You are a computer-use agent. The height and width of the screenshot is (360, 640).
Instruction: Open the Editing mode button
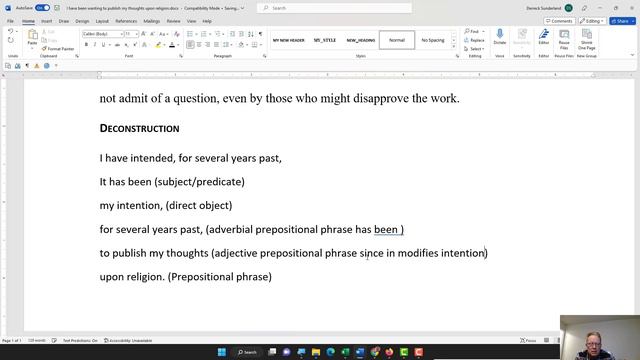pos(592,21)
